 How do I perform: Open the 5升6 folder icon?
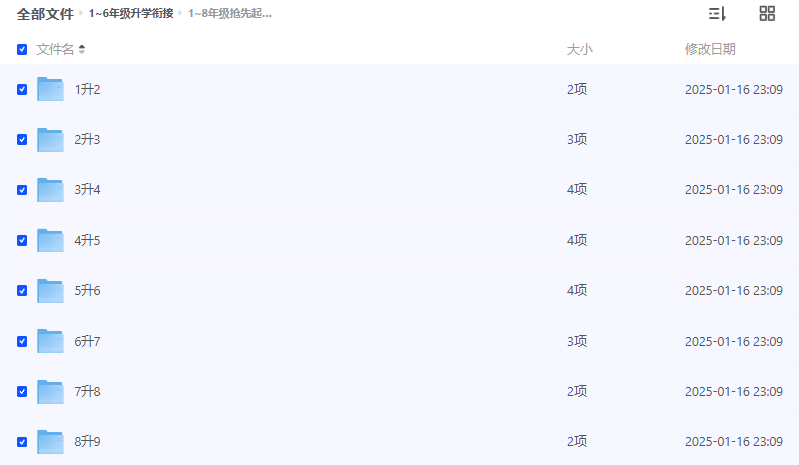(x=50, y=290)
